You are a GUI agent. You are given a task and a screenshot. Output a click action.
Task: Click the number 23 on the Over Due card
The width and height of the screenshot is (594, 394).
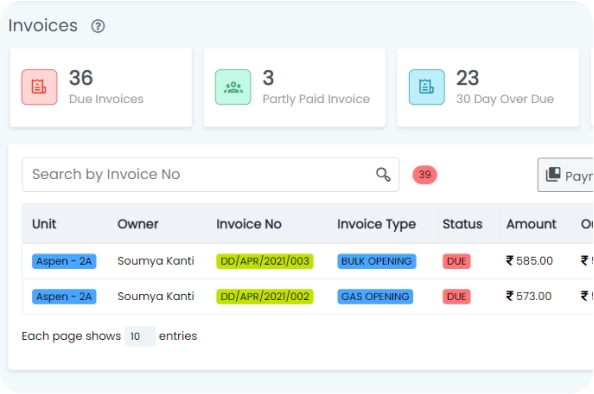coord(467,78)
